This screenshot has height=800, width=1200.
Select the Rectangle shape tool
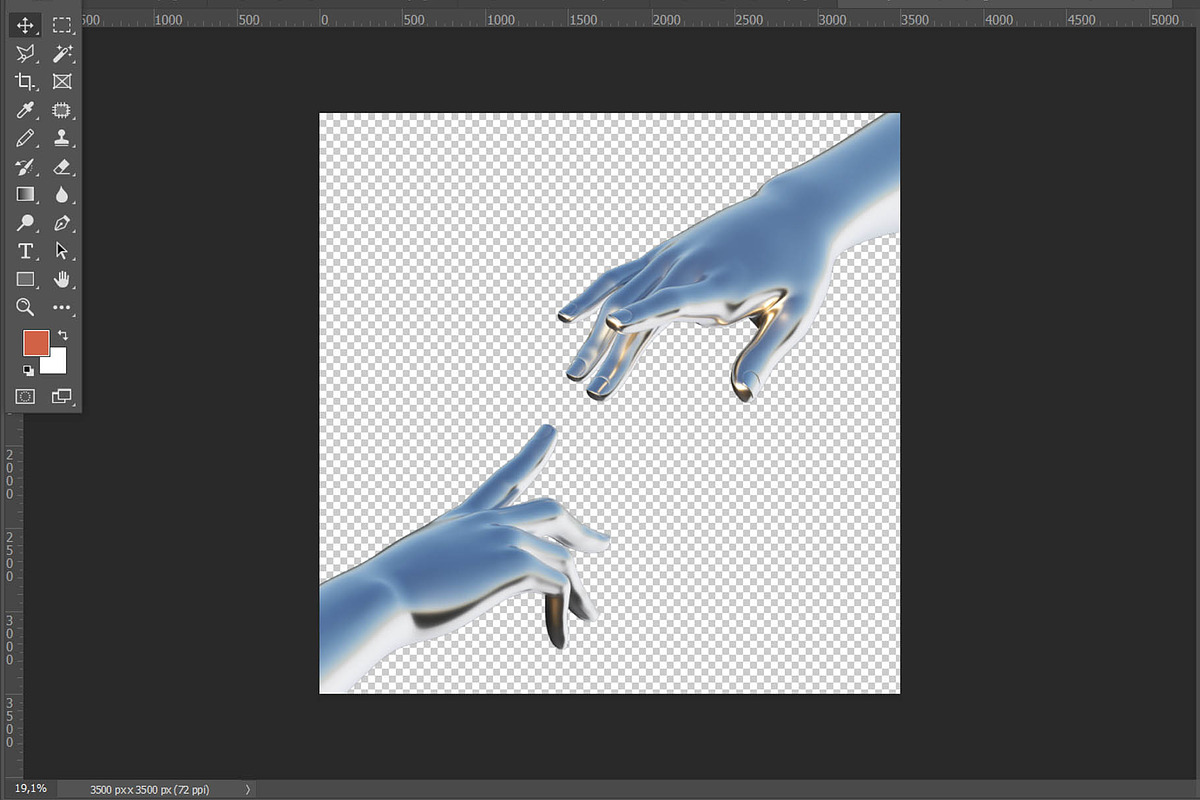(x=26, y=279)
